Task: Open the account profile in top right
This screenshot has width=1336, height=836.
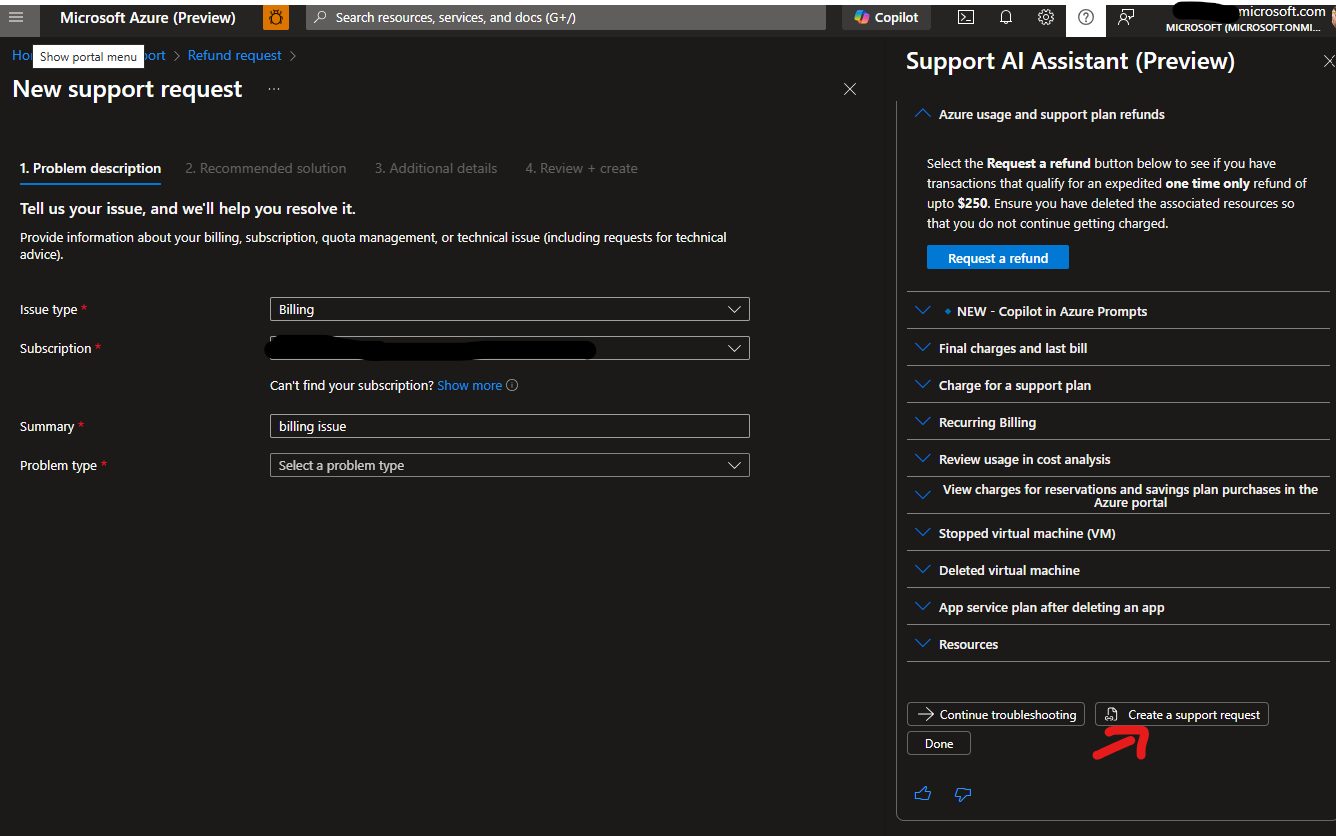Action: tap(1246, 18)
